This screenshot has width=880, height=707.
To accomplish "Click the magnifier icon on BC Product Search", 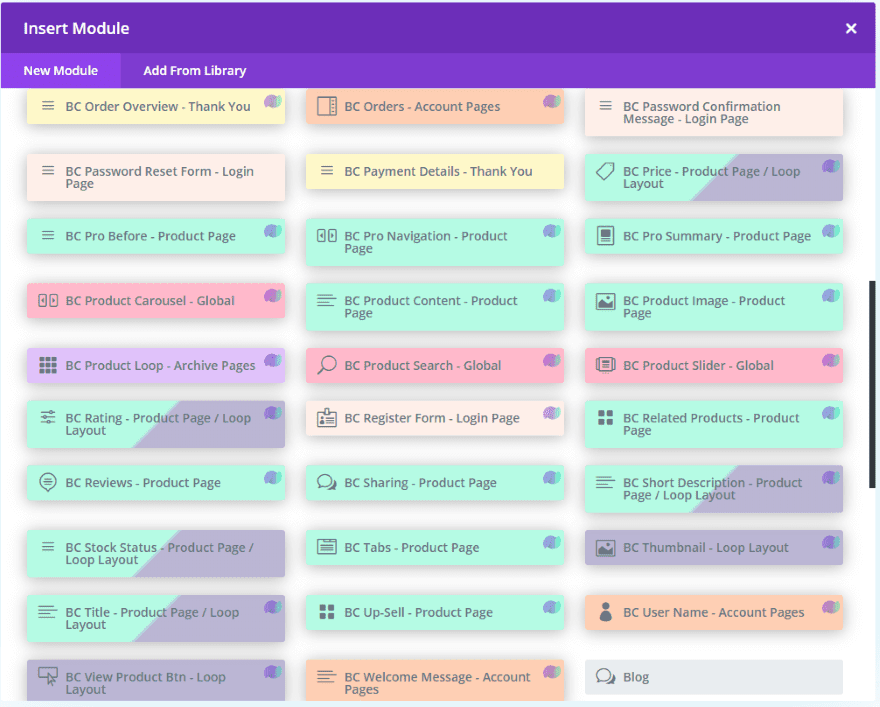I will click(x=327, y=365).
